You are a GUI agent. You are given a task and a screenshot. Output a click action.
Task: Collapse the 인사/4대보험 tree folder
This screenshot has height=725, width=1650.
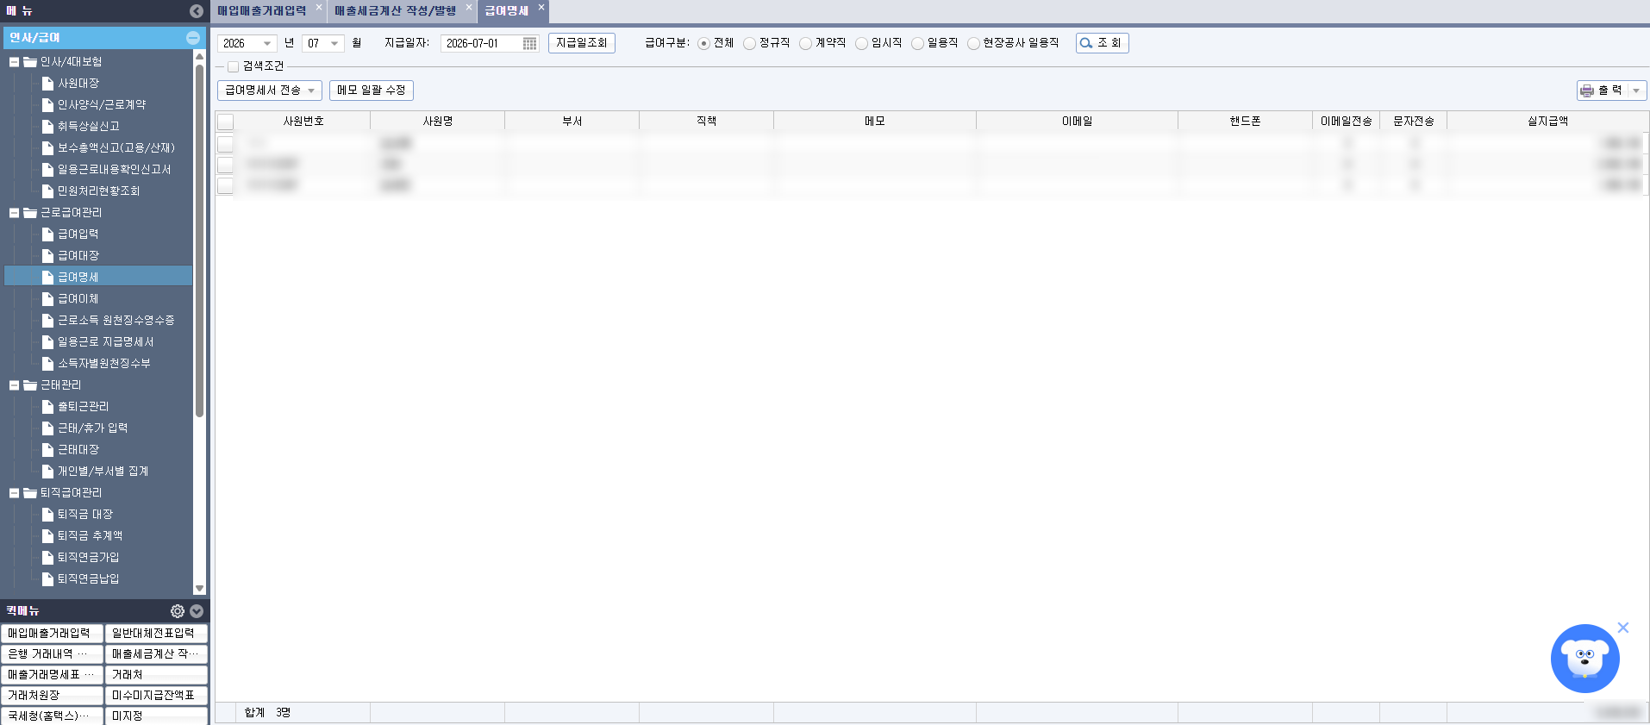click(14, 62)
